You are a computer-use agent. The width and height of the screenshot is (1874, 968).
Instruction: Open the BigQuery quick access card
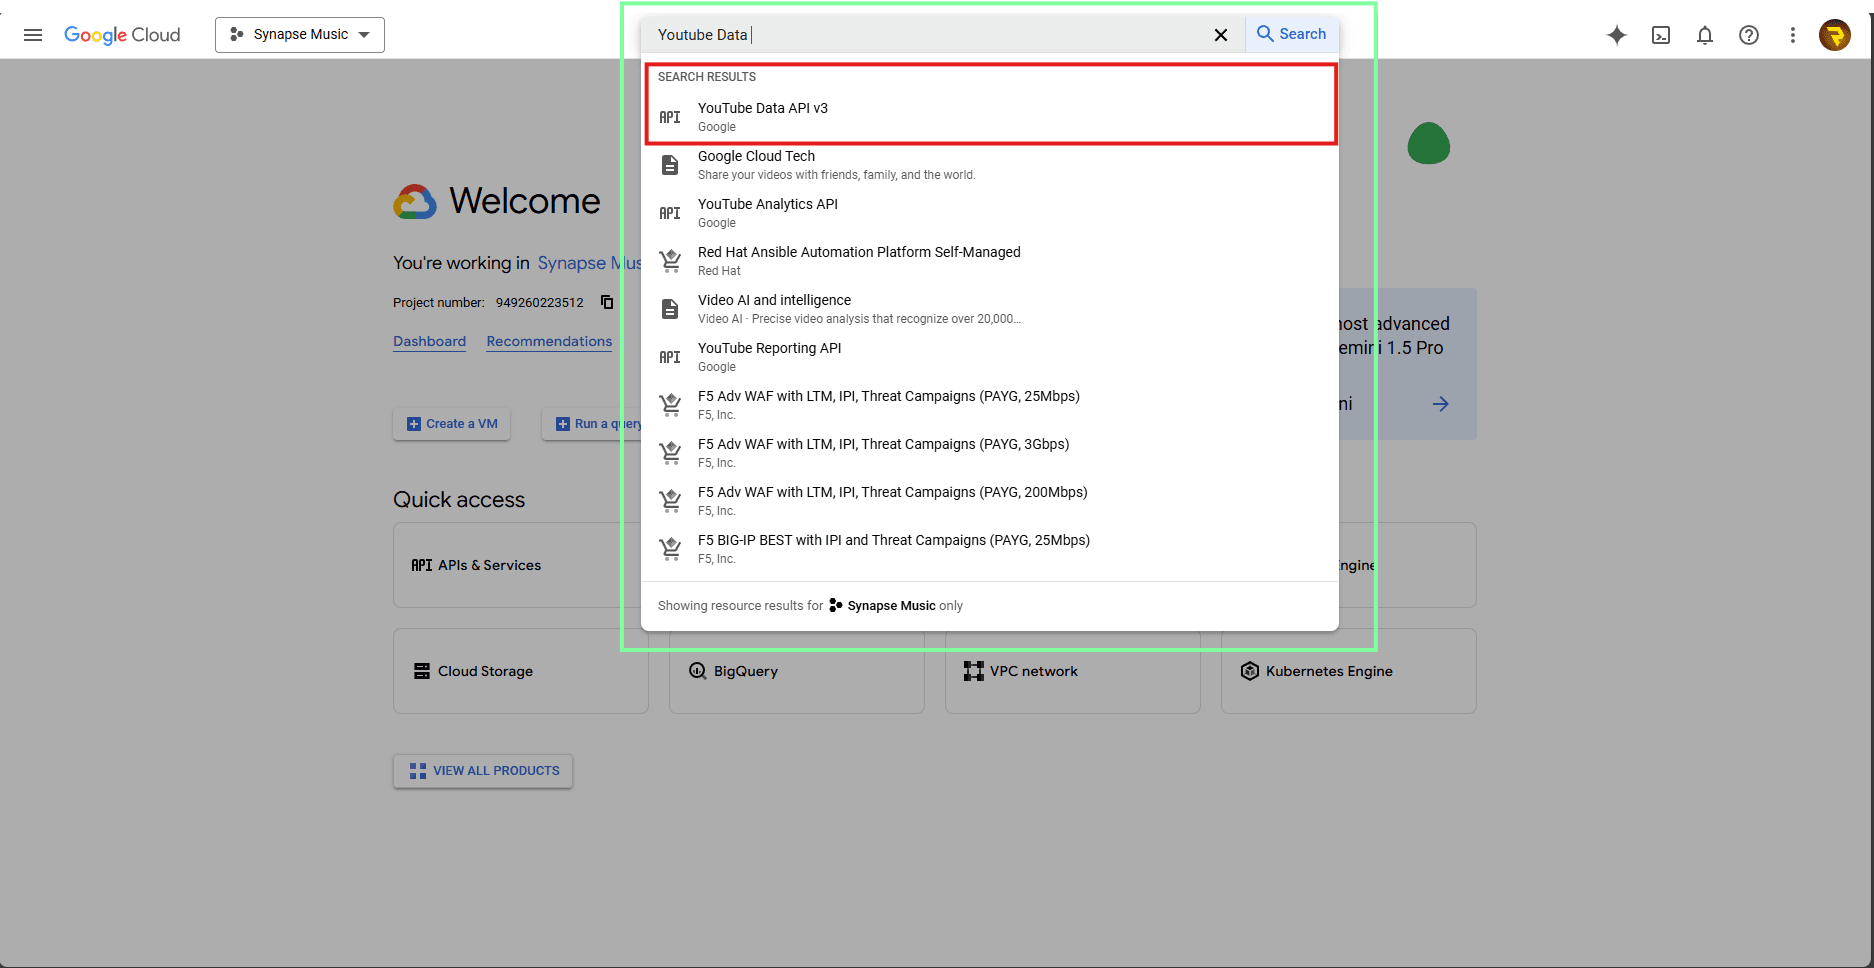(x=796, y=671)
